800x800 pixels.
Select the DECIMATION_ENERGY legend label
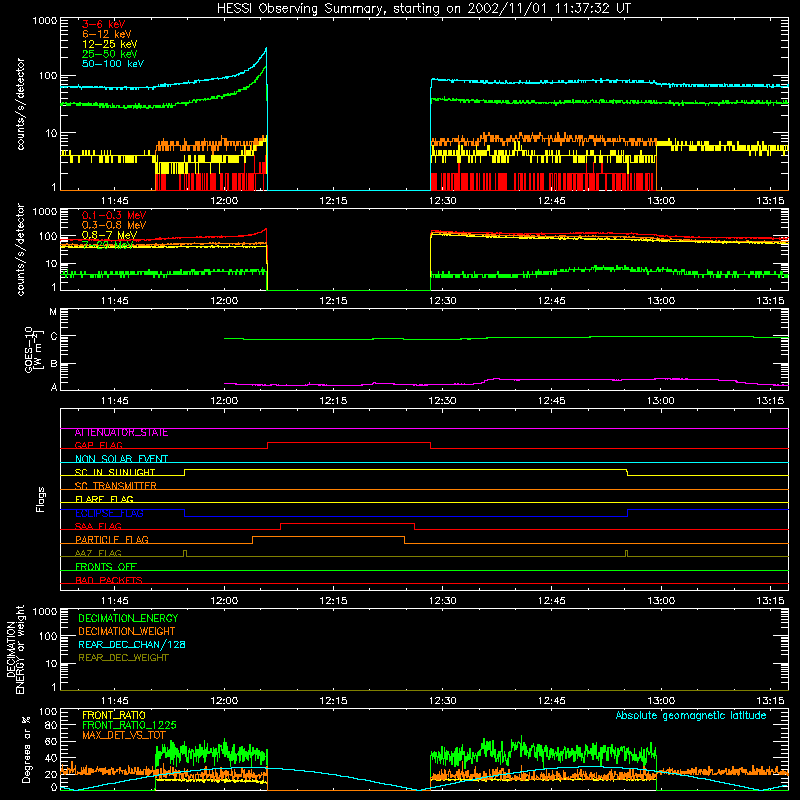(x=128, y=618)
